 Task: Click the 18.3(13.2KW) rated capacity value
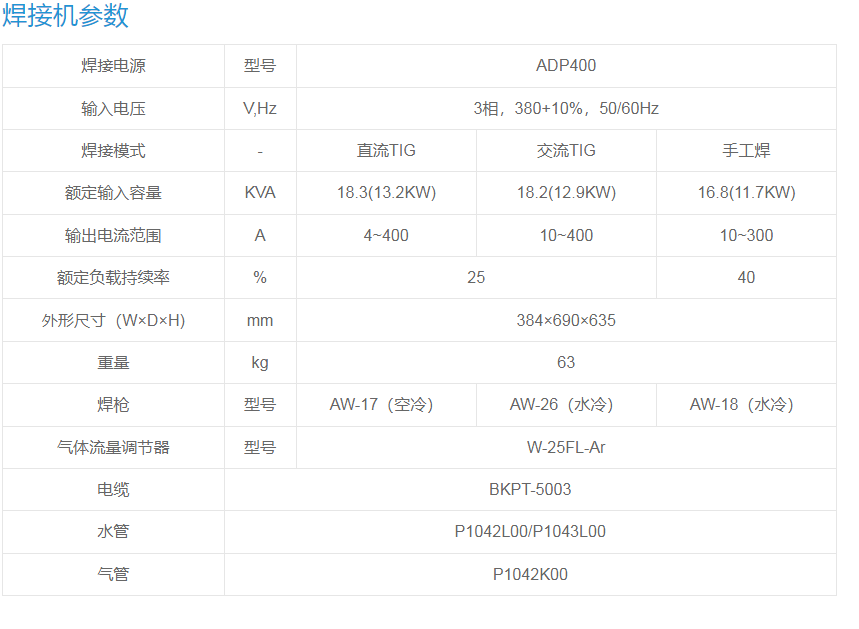coord(386,193)
